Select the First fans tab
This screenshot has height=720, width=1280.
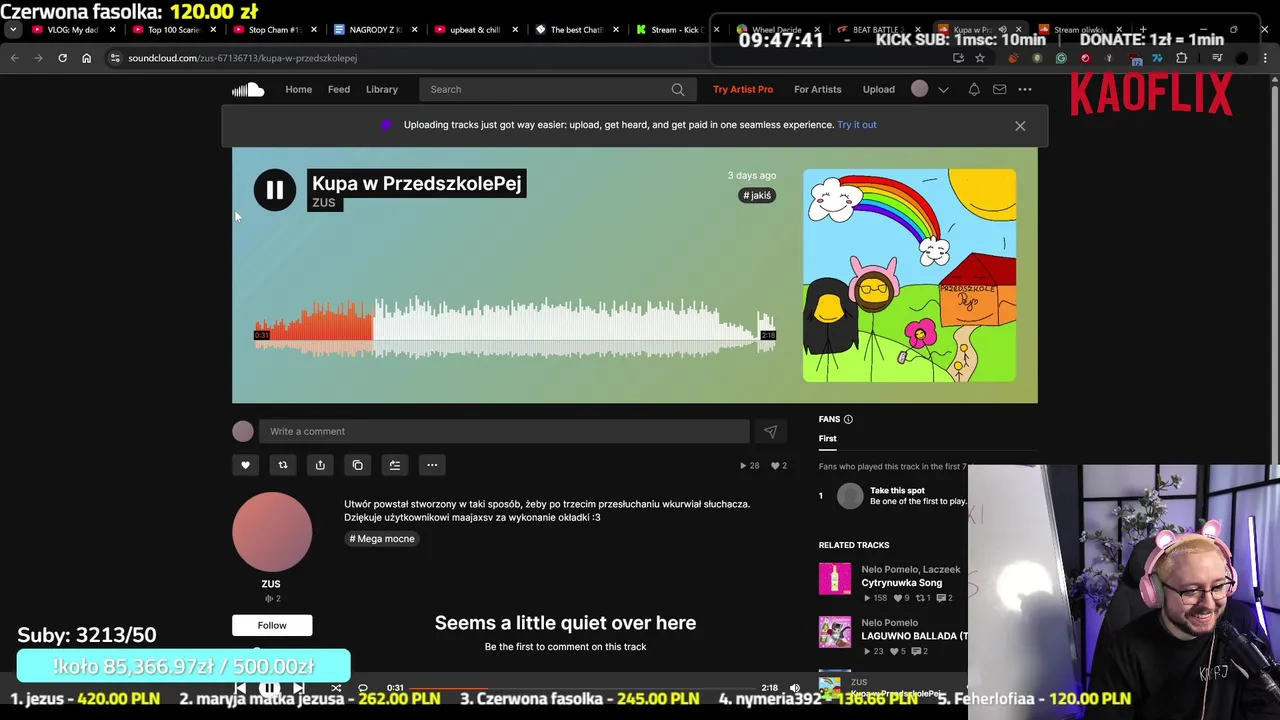tap(828, 438)
